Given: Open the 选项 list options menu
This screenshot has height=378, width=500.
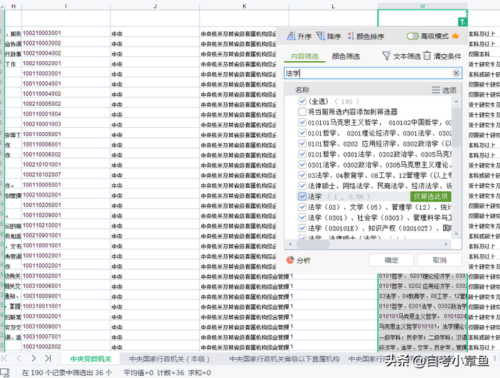Looking at the screenshot, I should point(444,90).
